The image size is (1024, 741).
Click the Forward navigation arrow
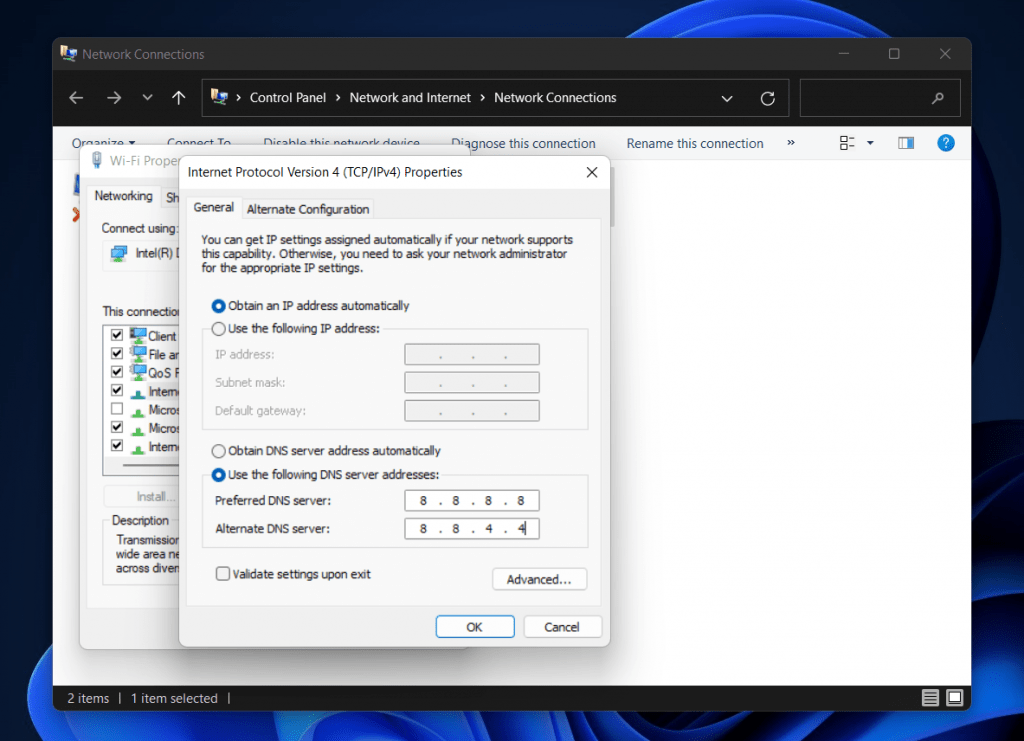(113, 97)
